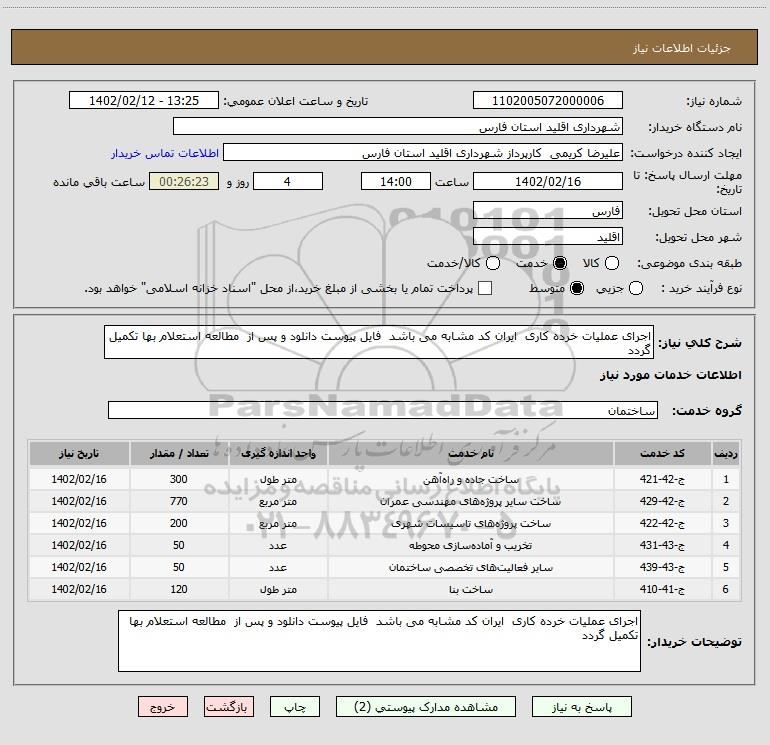This screenshot has height=745, width=770.
Task: Click the شرح کلی نیاز description box
Action: 379,342
